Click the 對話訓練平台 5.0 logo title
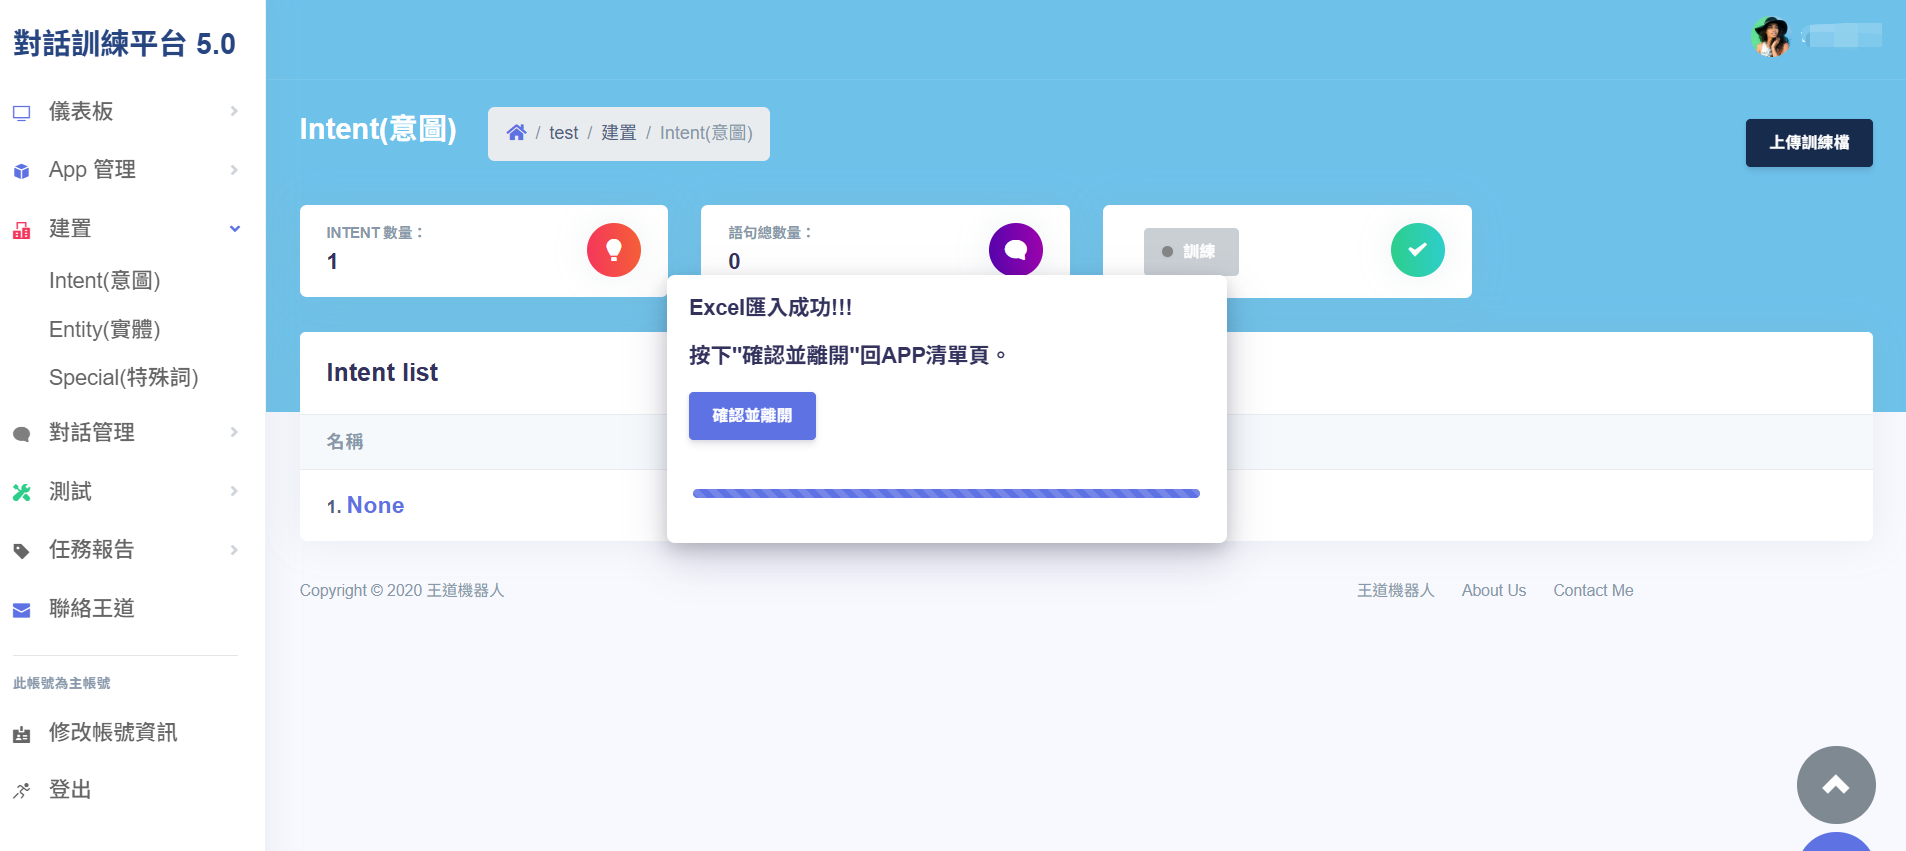The width and height of the screenshot is (1906, 851). click(x=124, y=44)
